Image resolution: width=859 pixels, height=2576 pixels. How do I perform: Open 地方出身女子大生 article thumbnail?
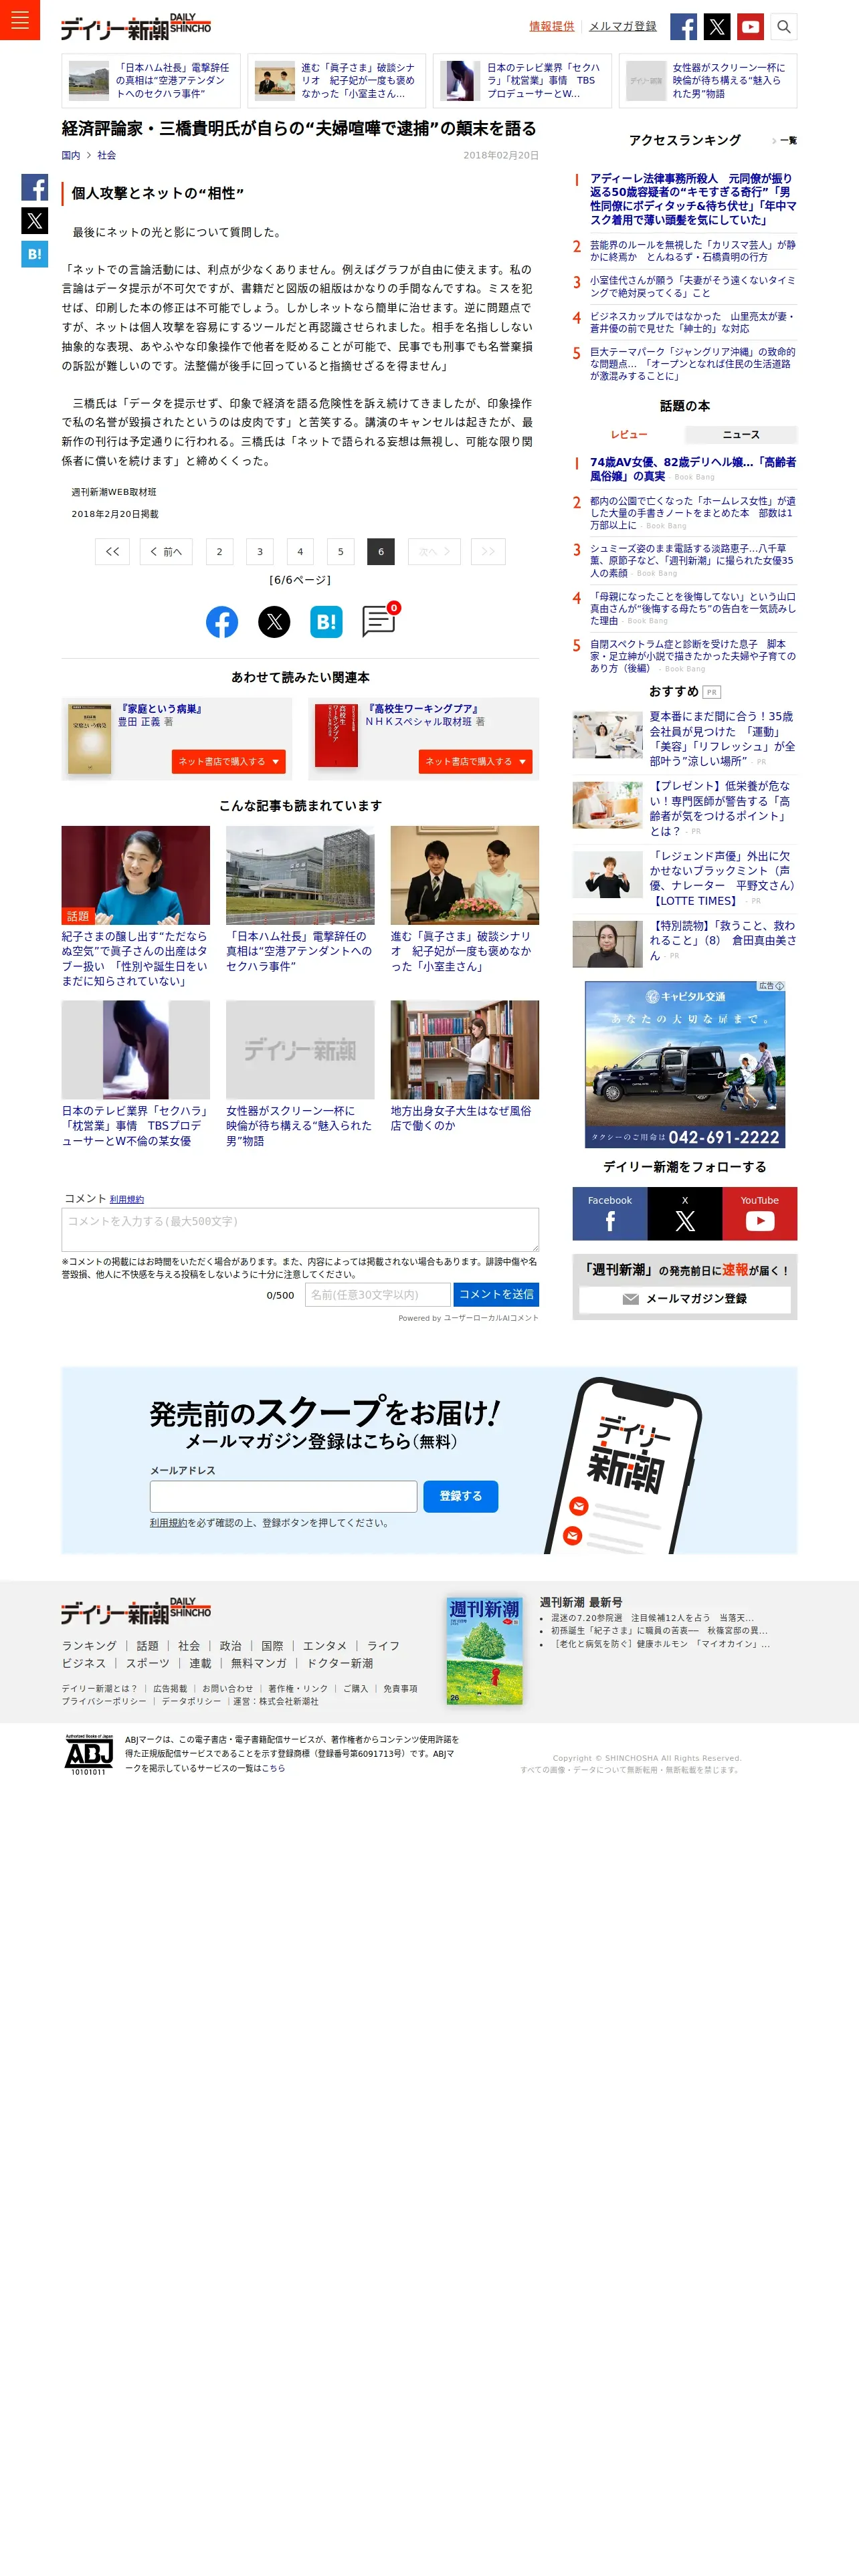[465, 1050]
